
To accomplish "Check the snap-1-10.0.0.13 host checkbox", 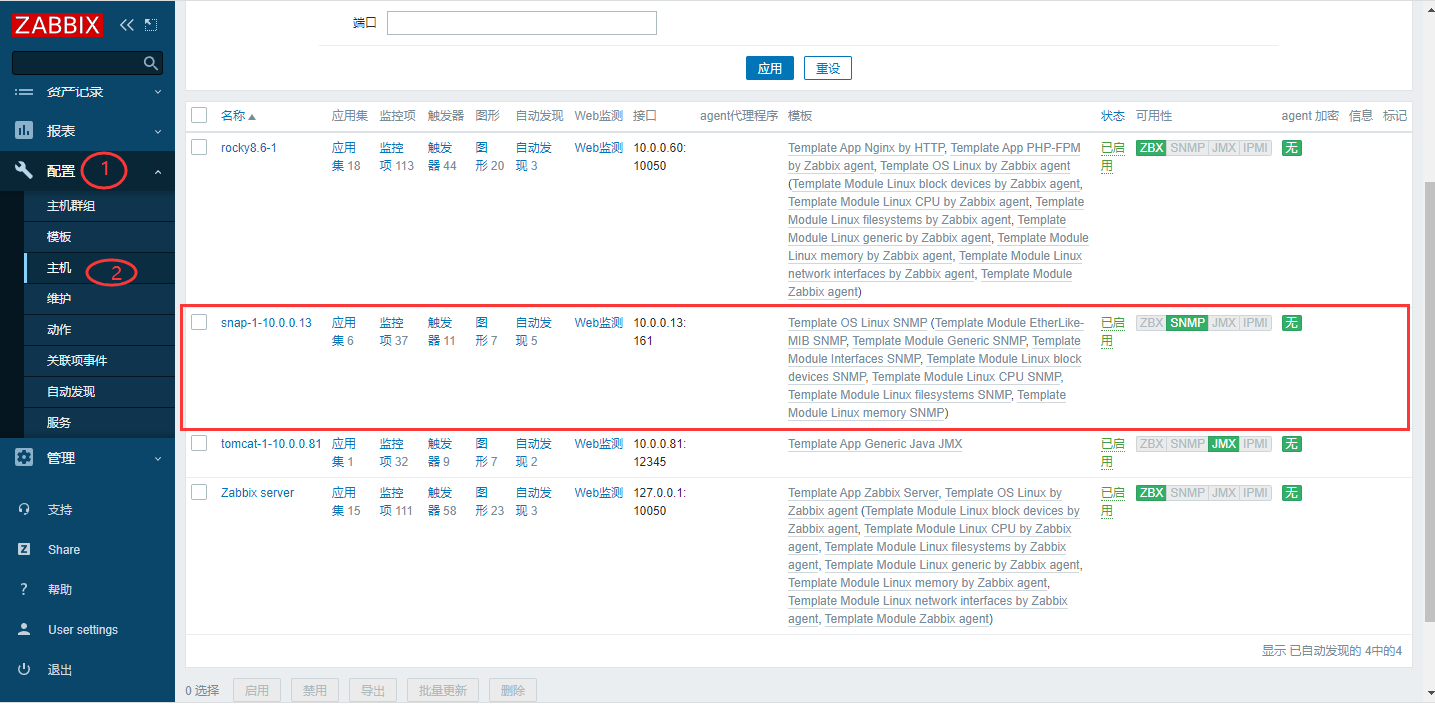I will click(x=199, y=322).
